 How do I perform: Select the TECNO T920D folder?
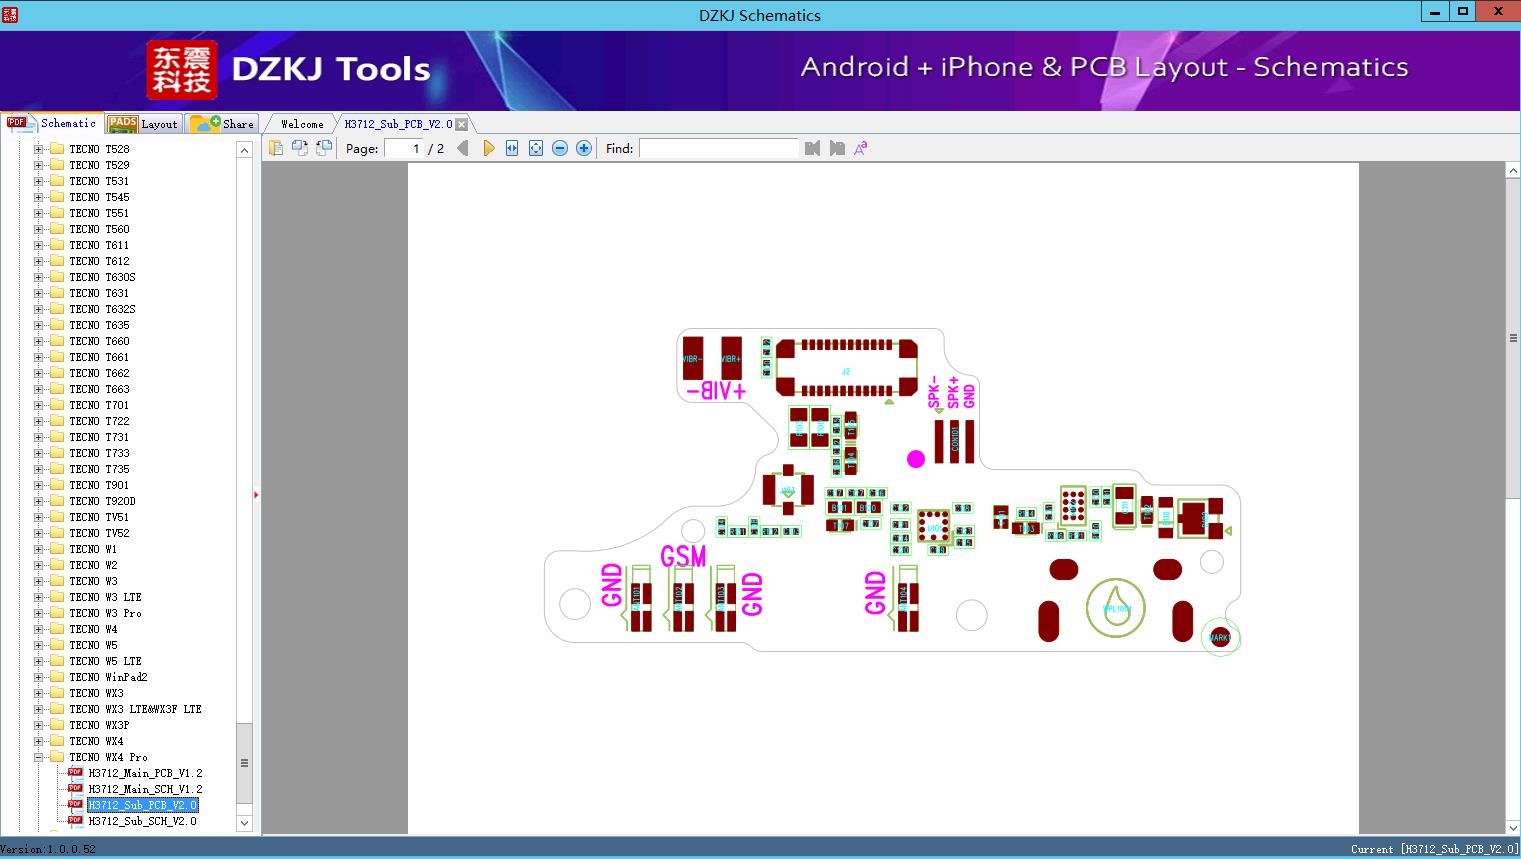[102, 501]
